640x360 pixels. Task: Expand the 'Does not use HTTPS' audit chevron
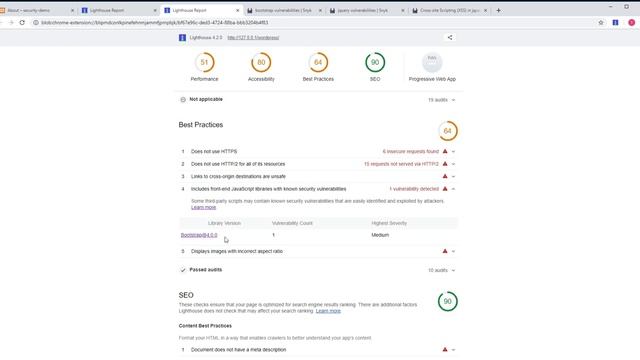(453, 152)
